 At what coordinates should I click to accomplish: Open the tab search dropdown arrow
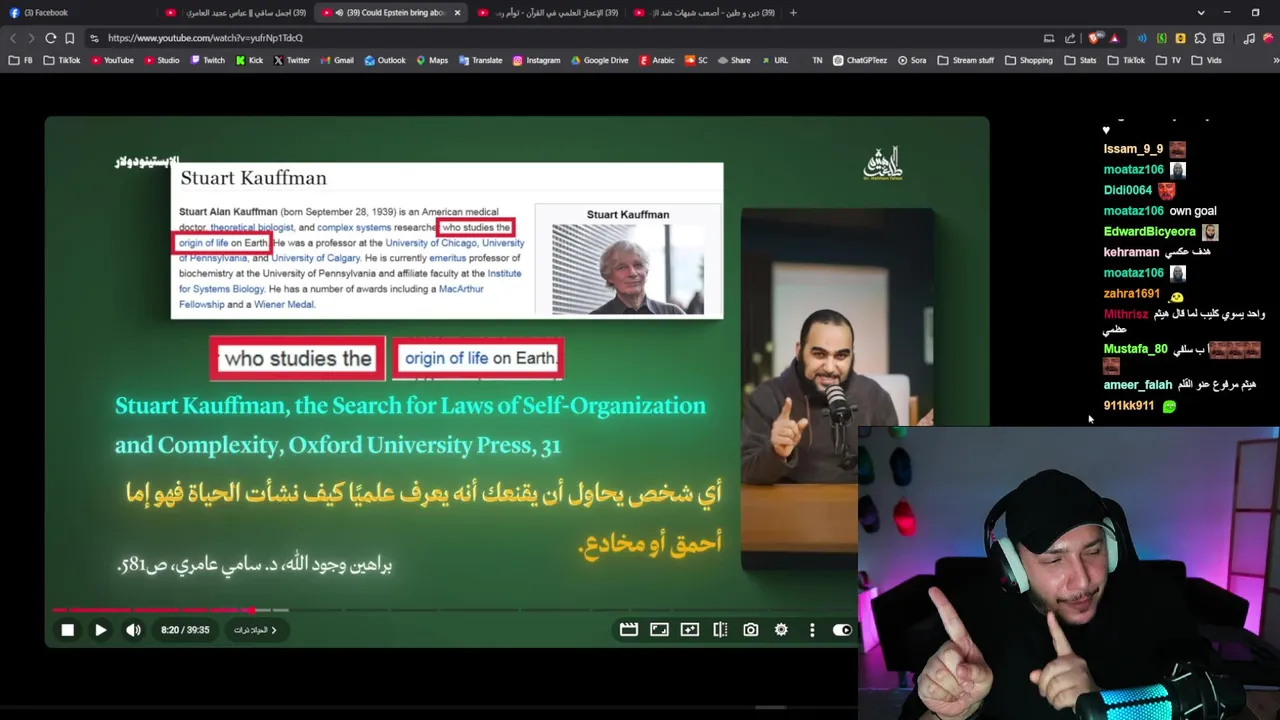pyautogui.click(x=1200, y=13)
